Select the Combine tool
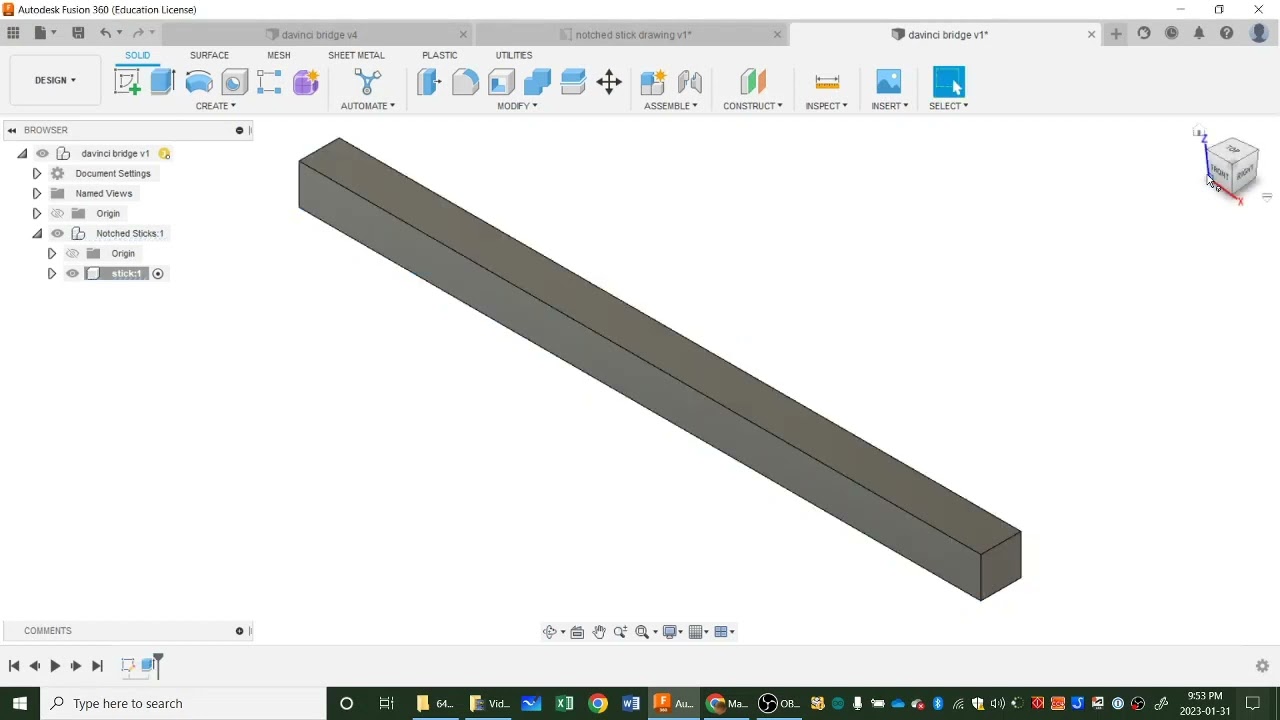1280x720 pixels. click(x=537, y=82)
